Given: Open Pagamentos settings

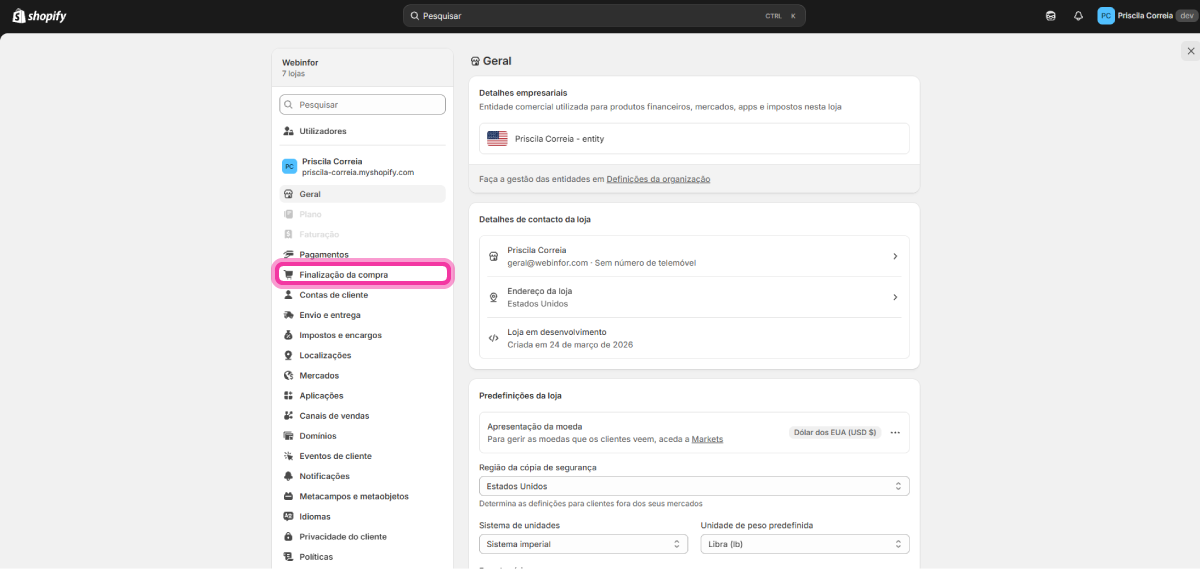Looking at the screenshot, I should click(362, 254).
